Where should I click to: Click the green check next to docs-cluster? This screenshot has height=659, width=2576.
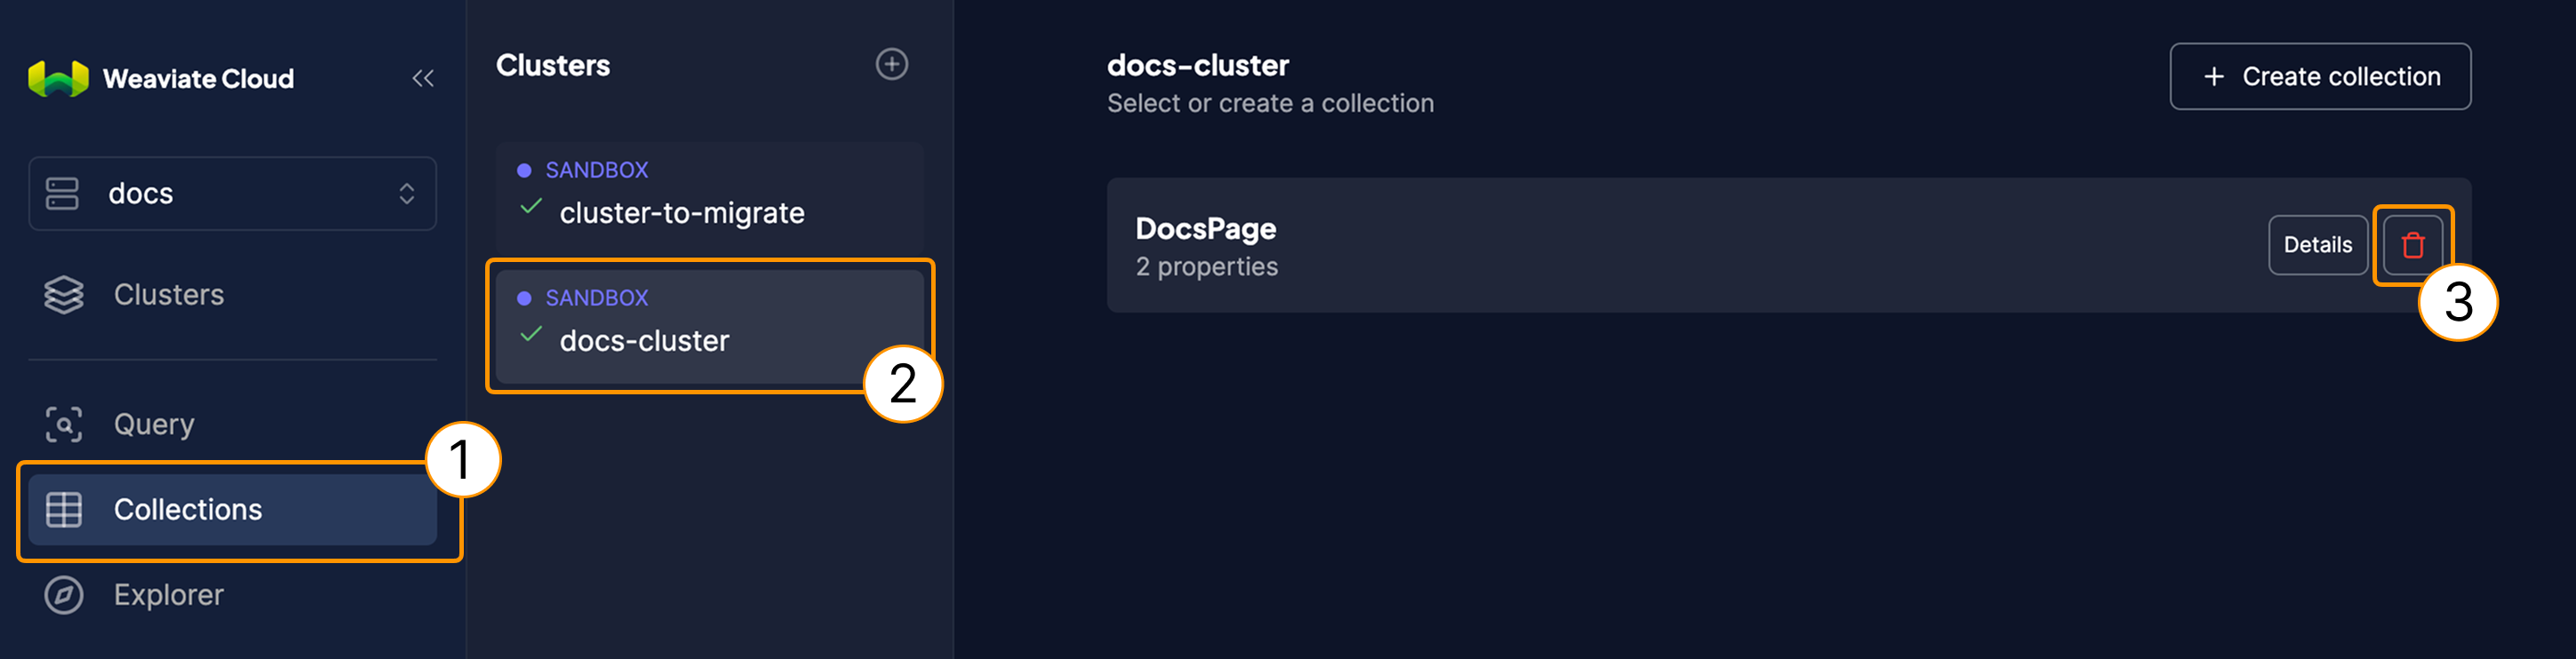531,334
